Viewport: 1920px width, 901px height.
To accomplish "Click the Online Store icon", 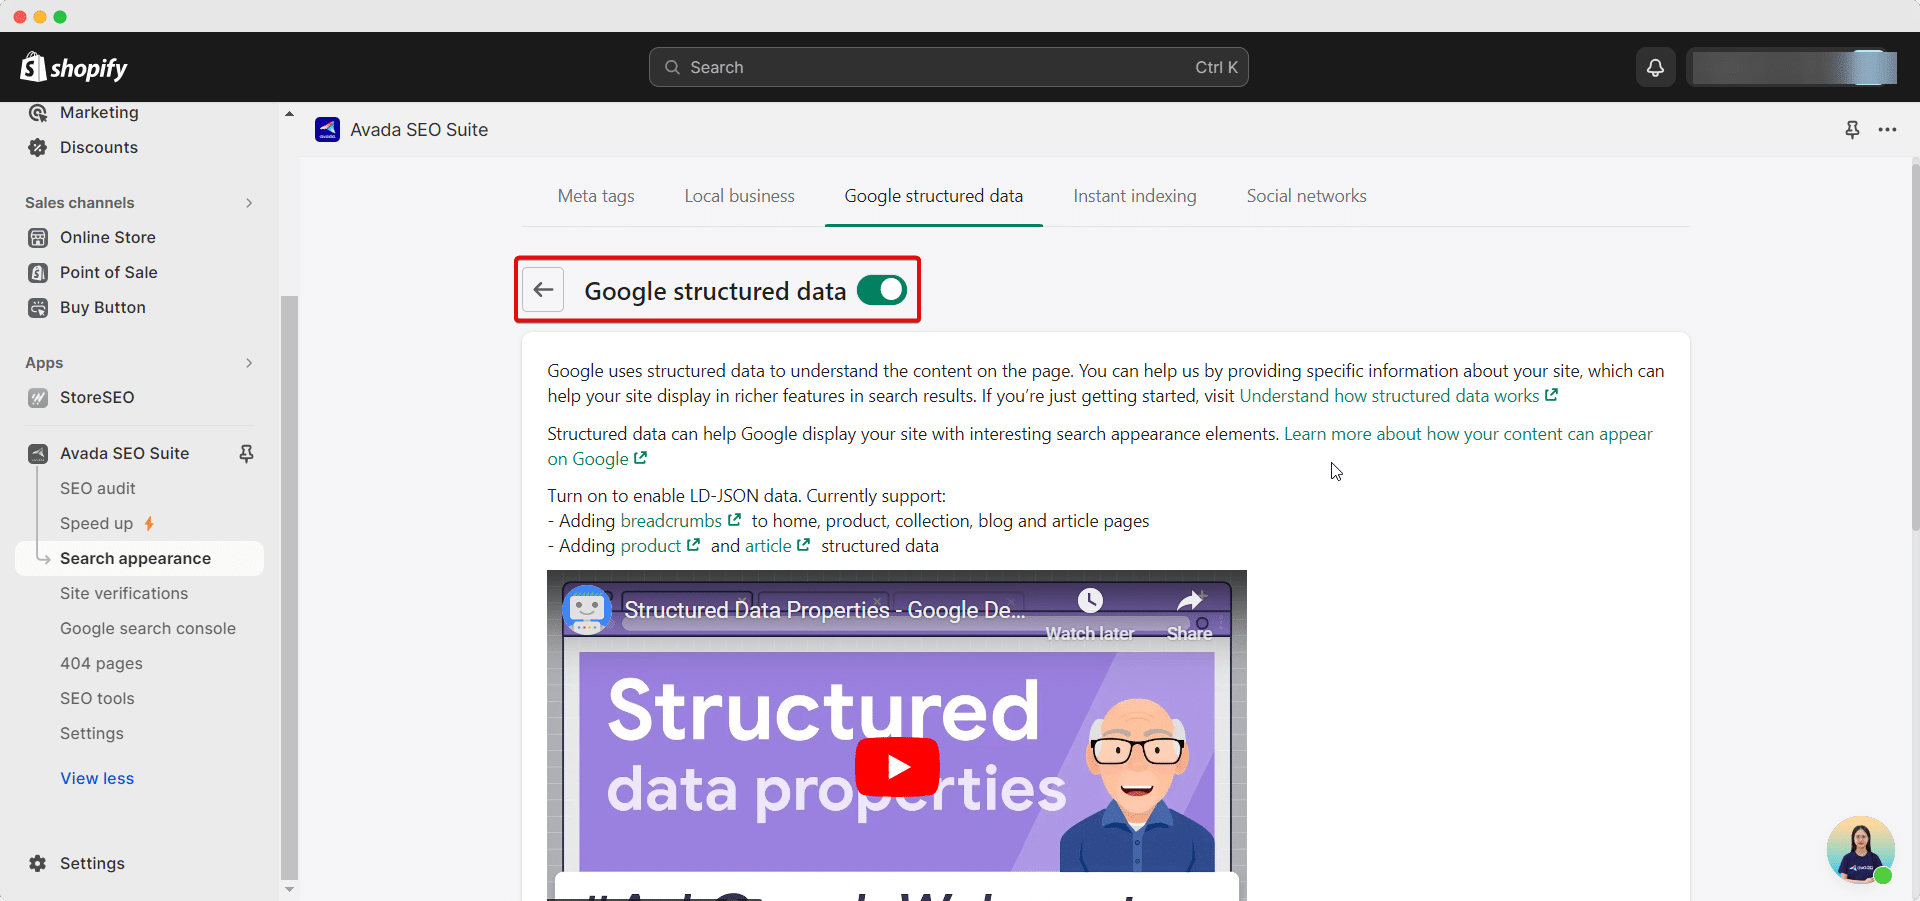I will pyautogui.click(x=38, y=237).
